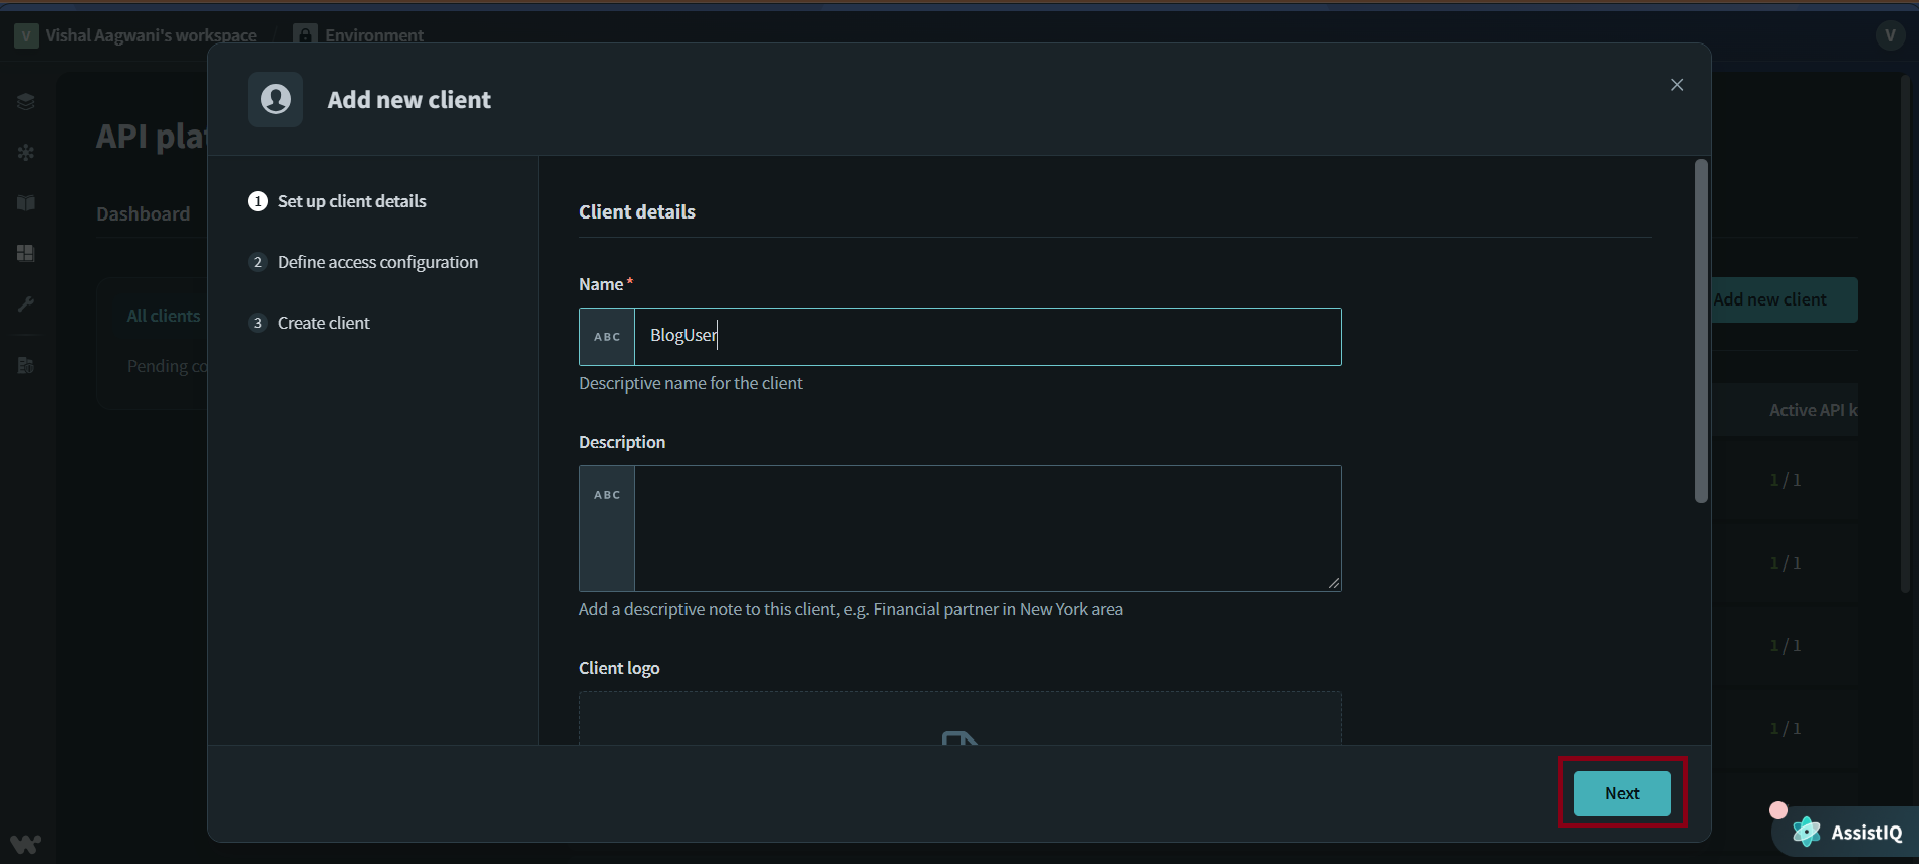1919x864 pixels.
Task: Click the Client logo label
Action: pyautogui.click(x=619, y=668)
